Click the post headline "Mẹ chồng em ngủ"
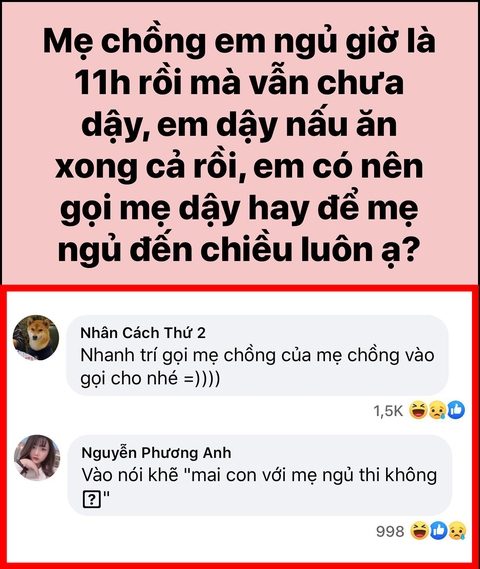 click(174, 41)
